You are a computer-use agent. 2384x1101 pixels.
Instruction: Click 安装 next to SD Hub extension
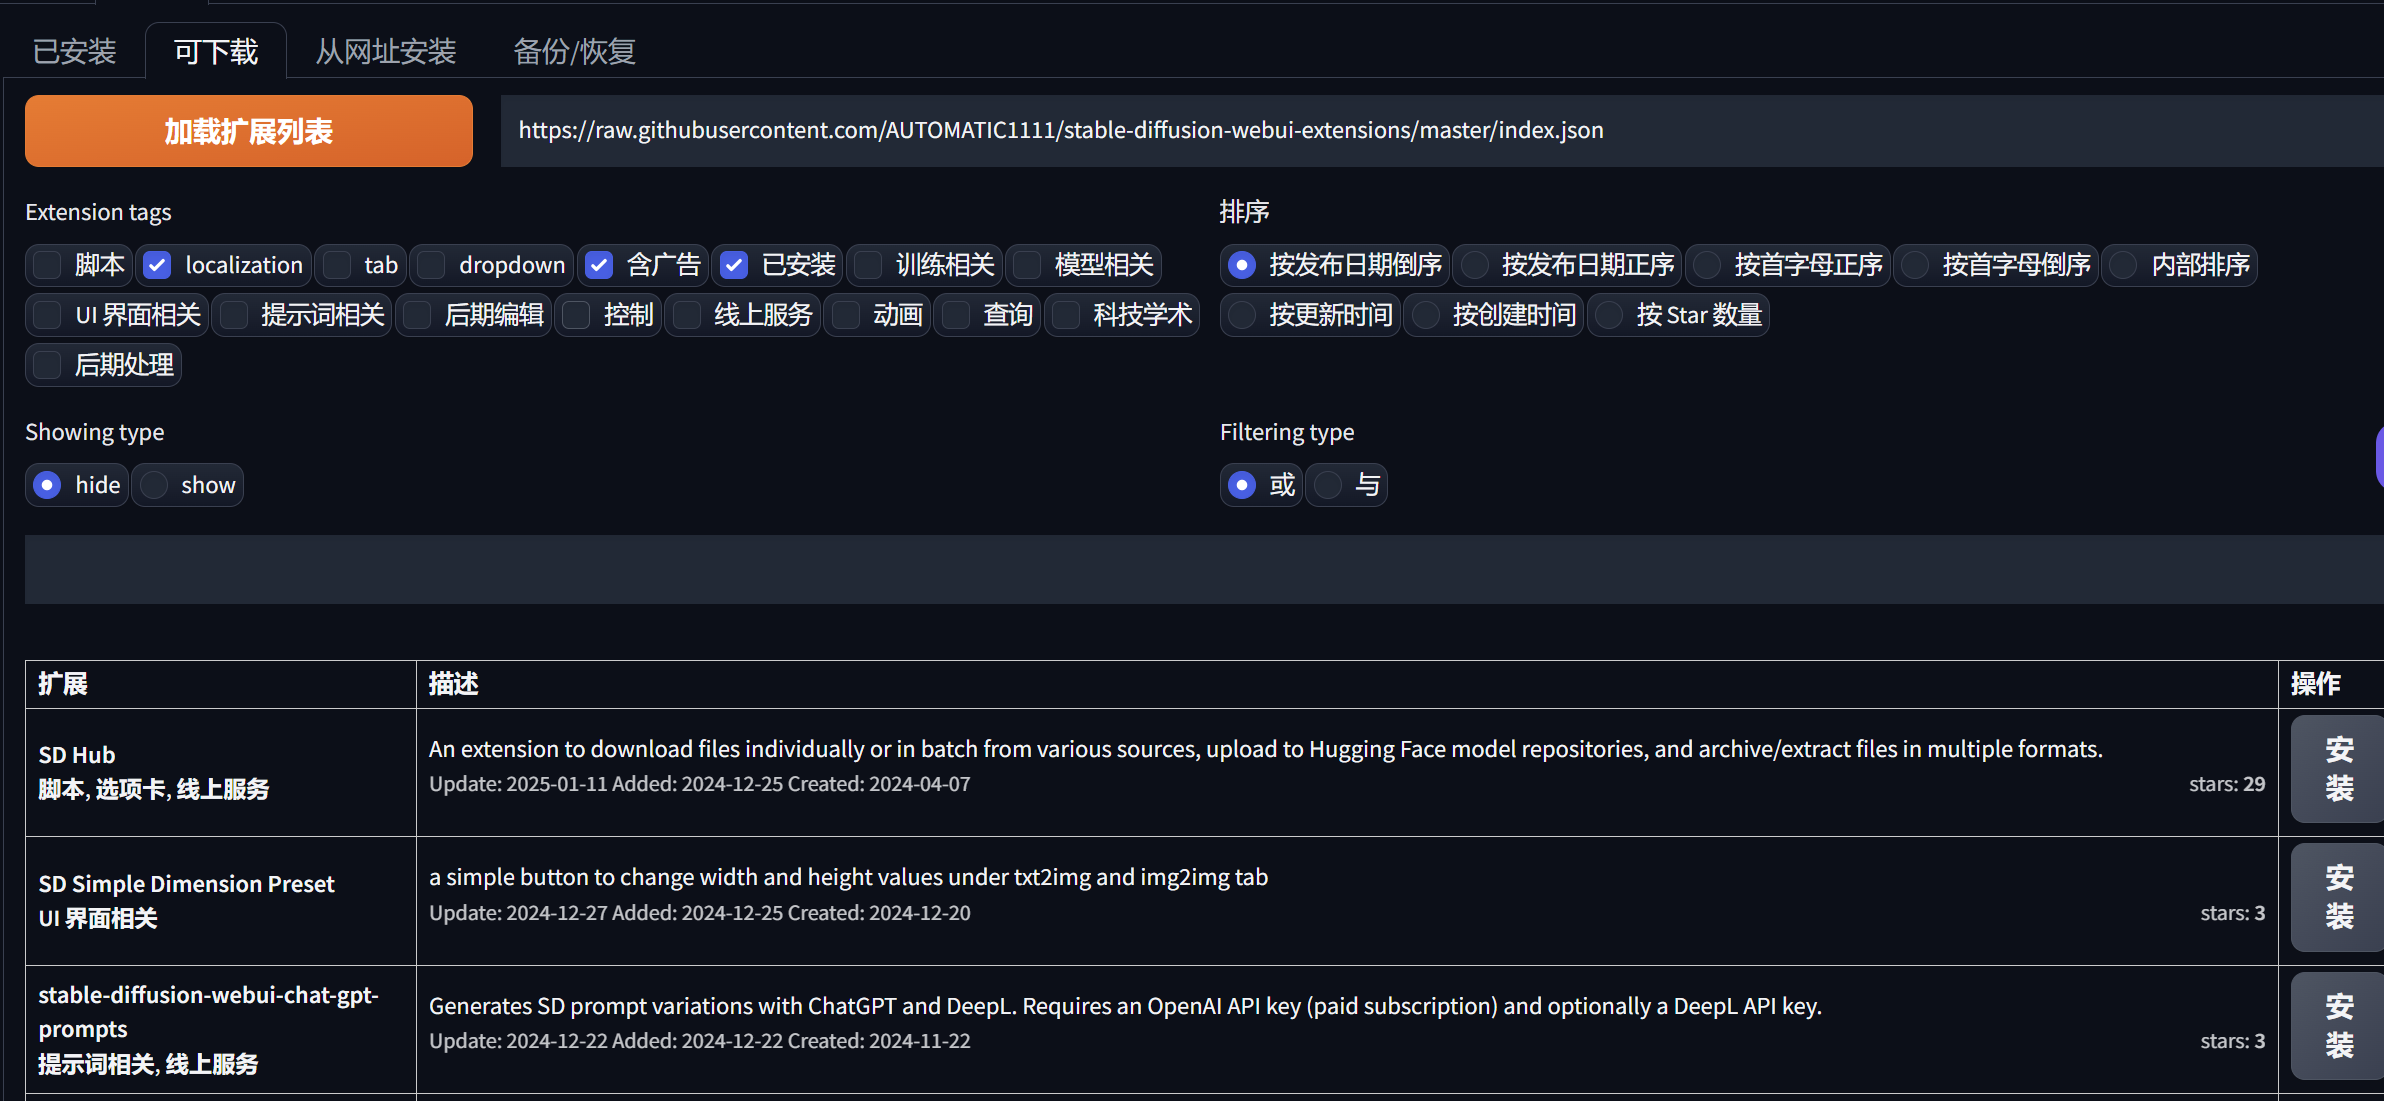[2336, 768]
